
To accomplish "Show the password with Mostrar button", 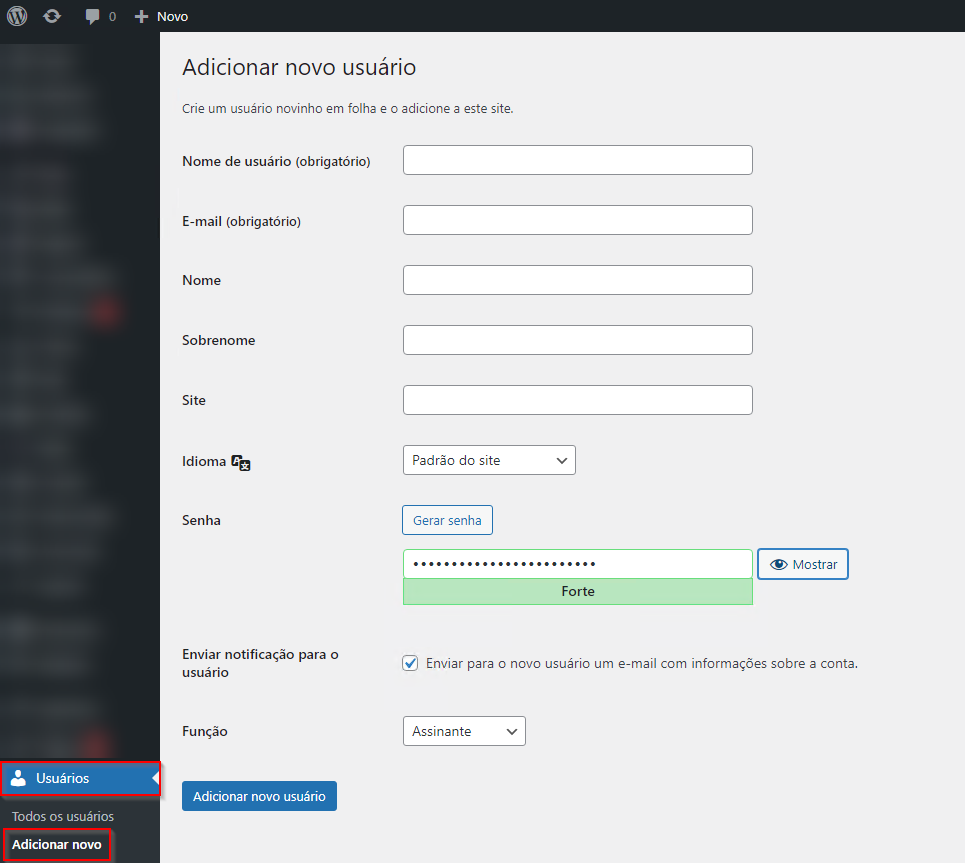I will (803, 564).
